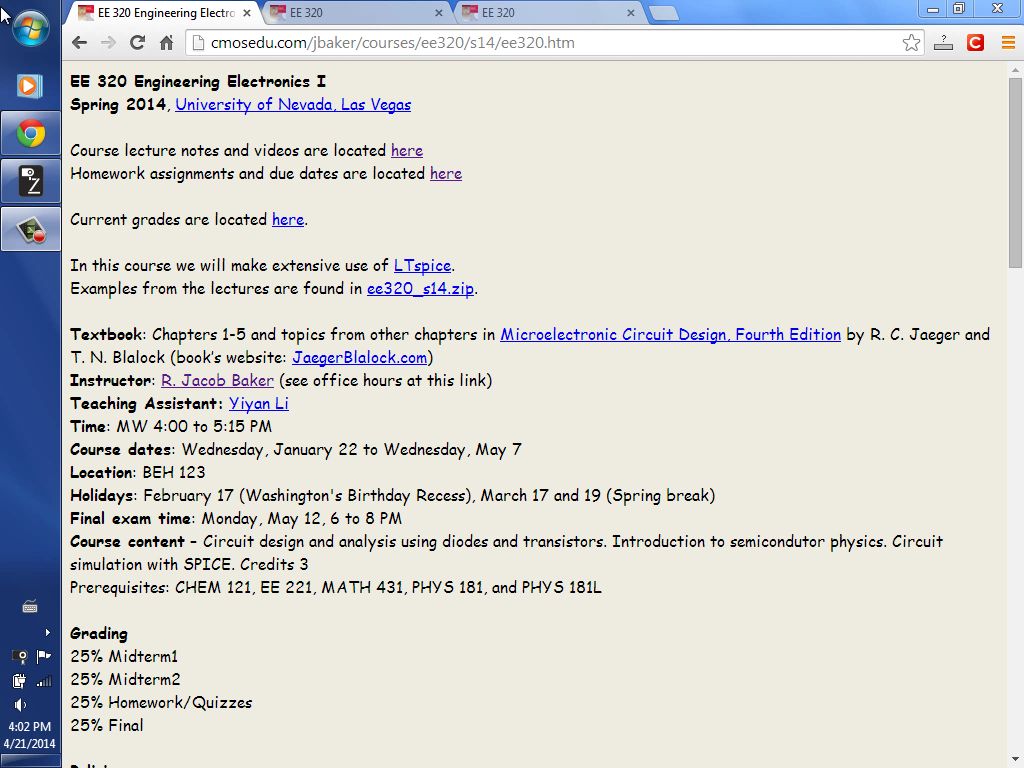Viewport: 1024px width, 768px height.
Task: Go to the browser Home page
Action: [167, 43]
